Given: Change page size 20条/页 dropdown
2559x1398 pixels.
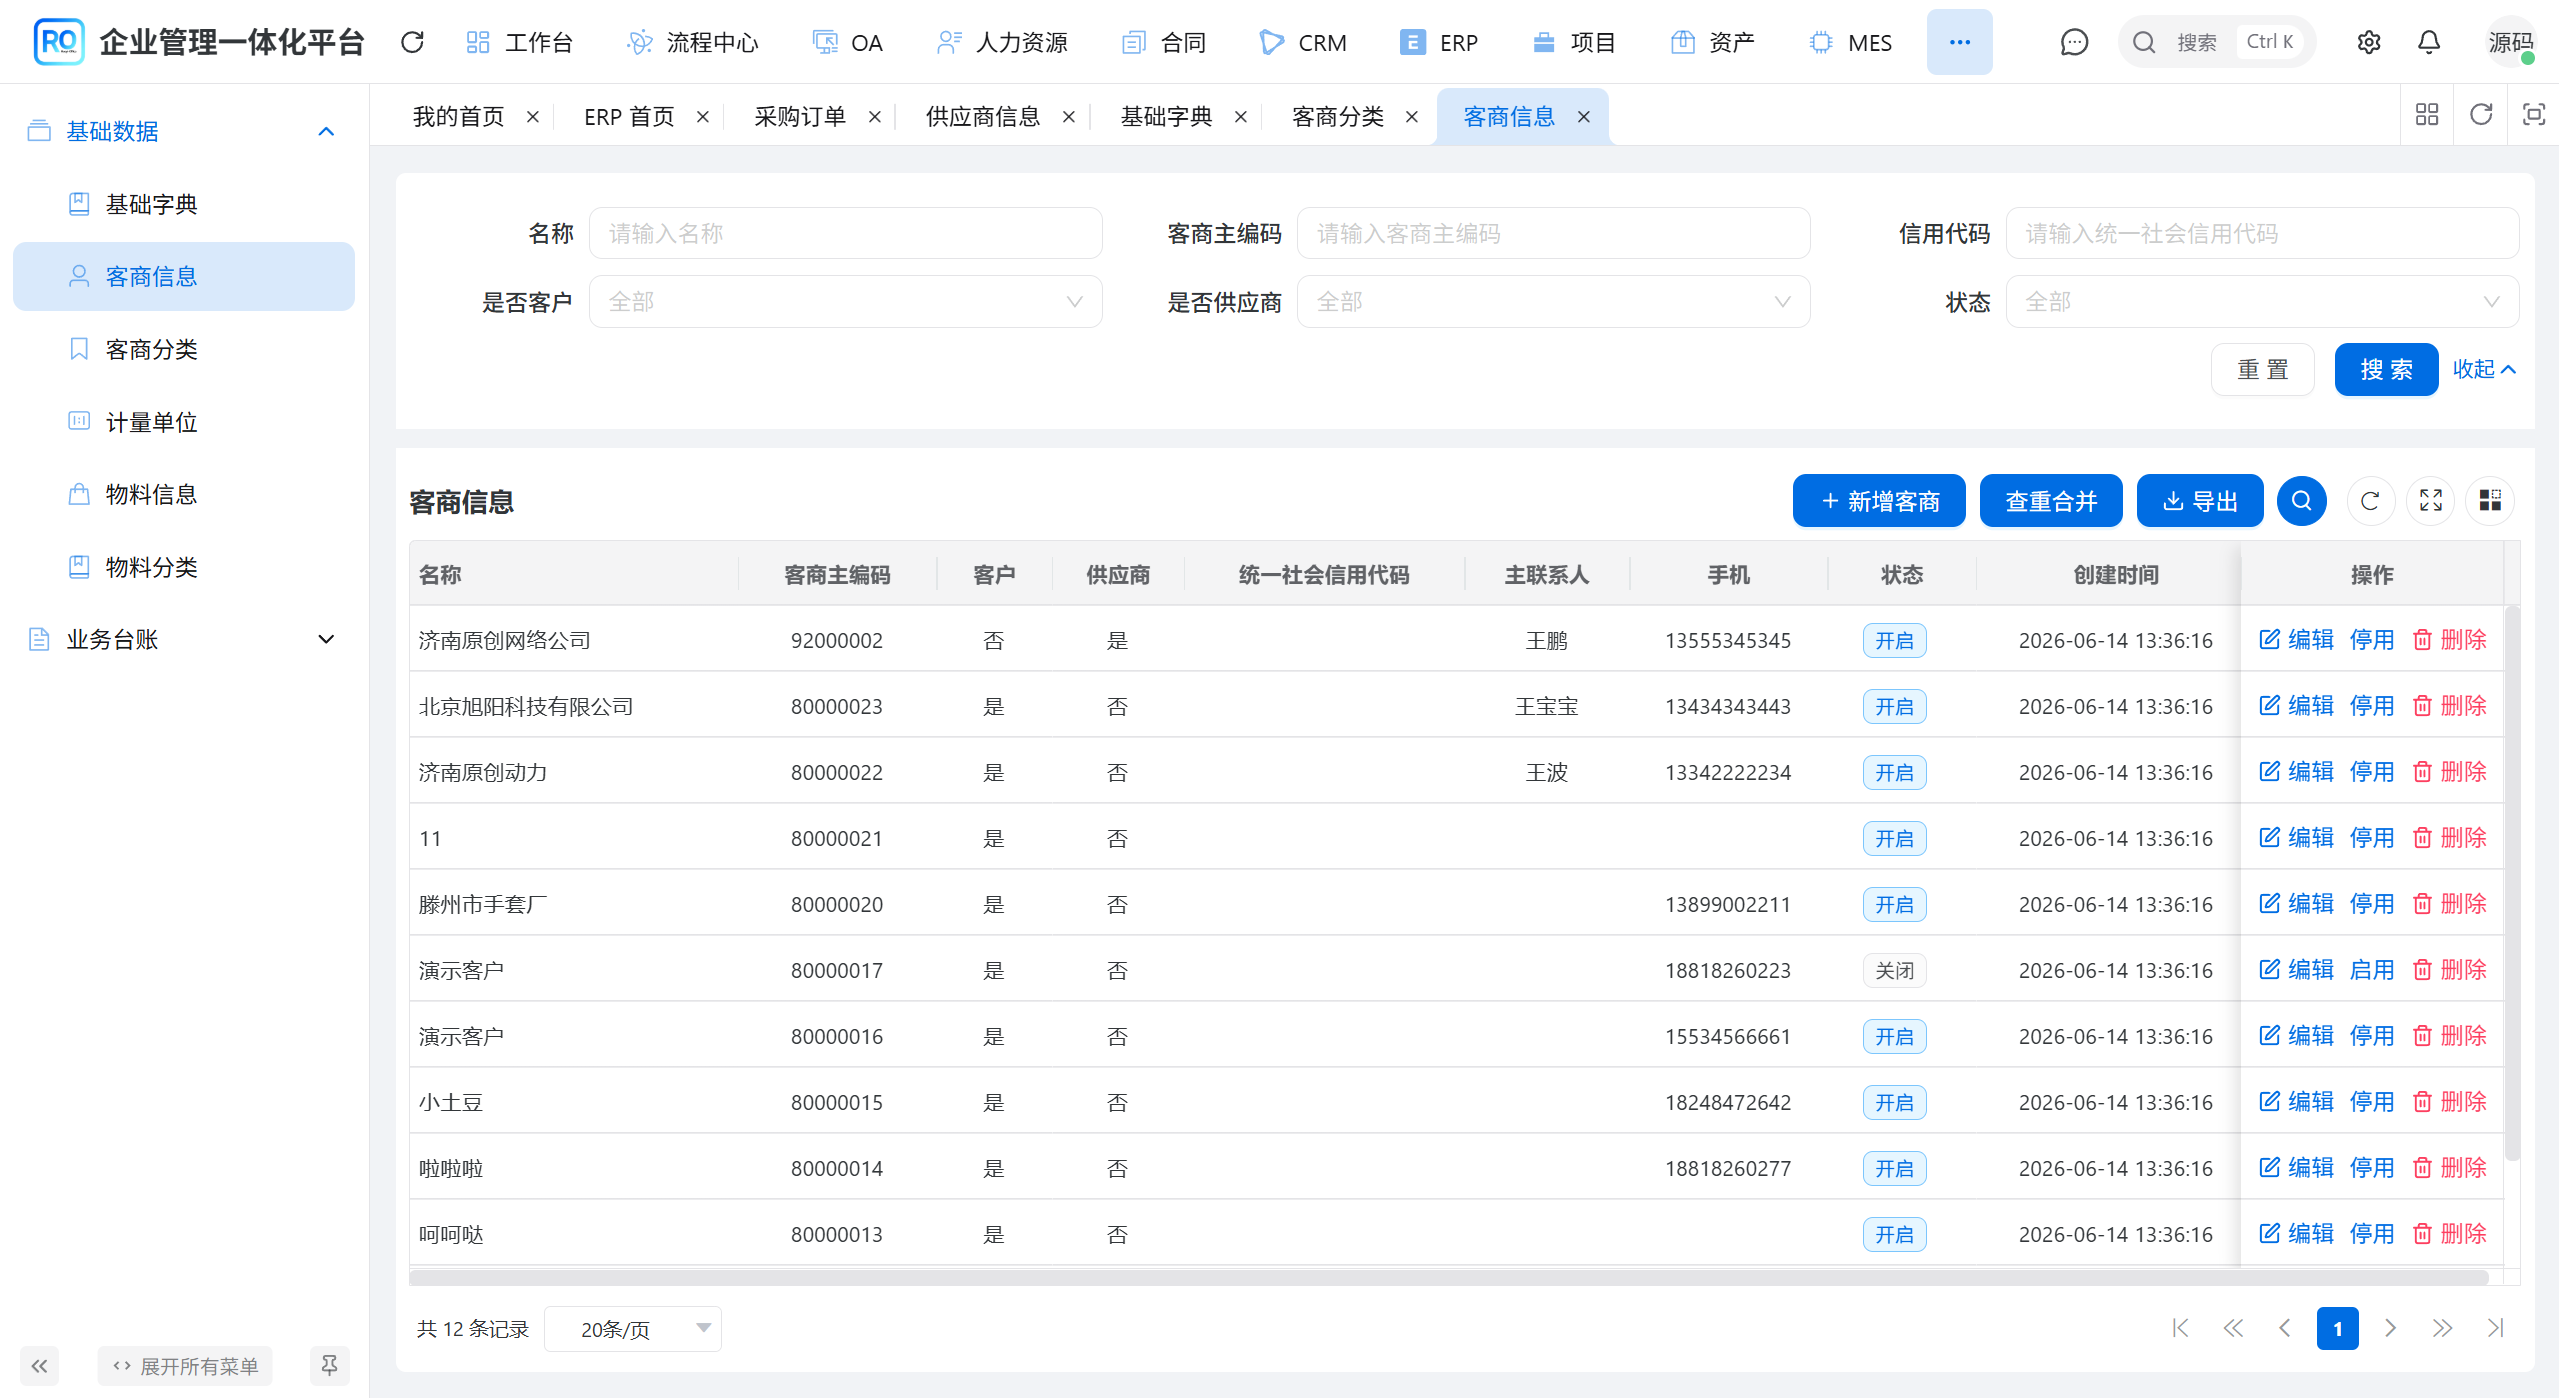Looking at the screenshot, I should point(632,1329).
